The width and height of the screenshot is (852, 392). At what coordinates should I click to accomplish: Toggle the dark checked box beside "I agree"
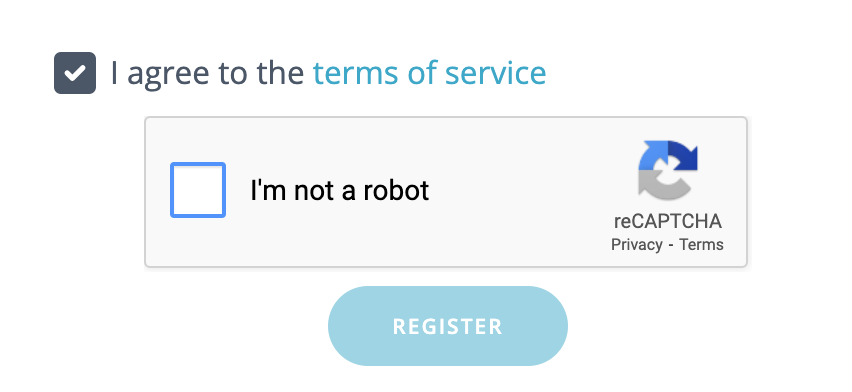pyautogui.click(x=75, y=73)
